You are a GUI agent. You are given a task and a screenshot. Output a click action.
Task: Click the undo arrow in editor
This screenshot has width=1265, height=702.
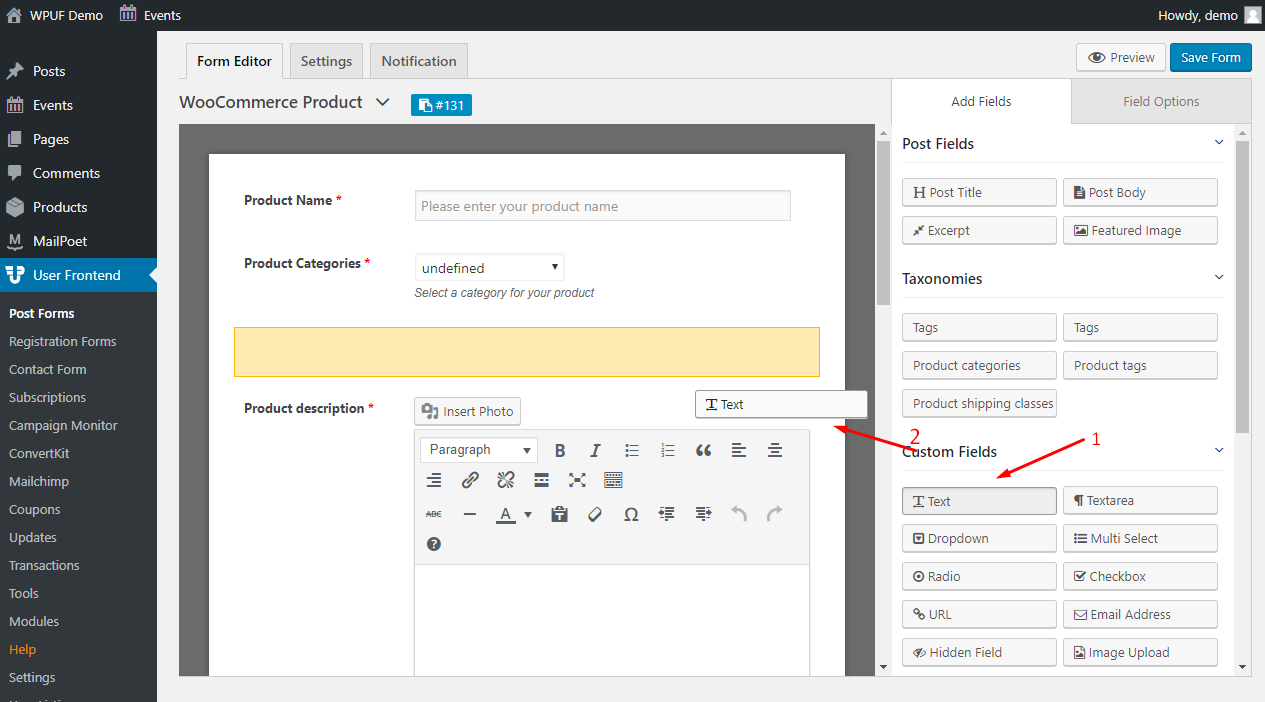coord(739,514)
